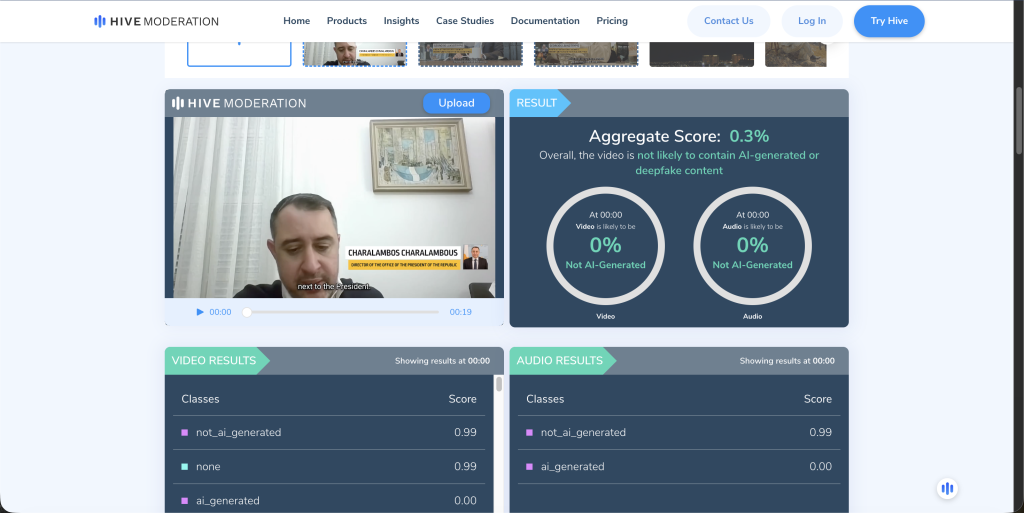Click the Hive logo in video panel header
1024x513 pixels.
point(239,103)
